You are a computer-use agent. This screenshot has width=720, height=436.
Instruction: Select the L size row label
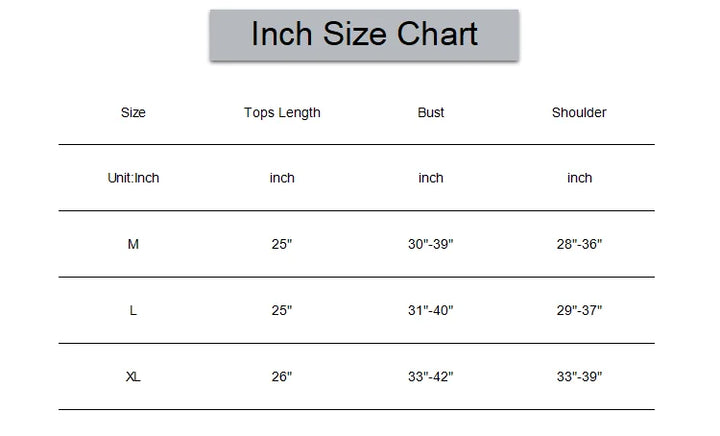(x=133, y=310)
